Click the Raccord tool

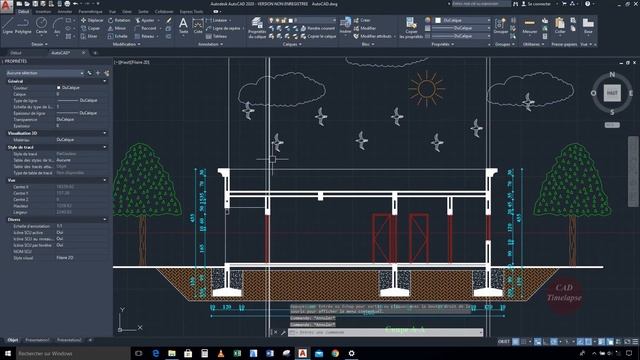146,28
